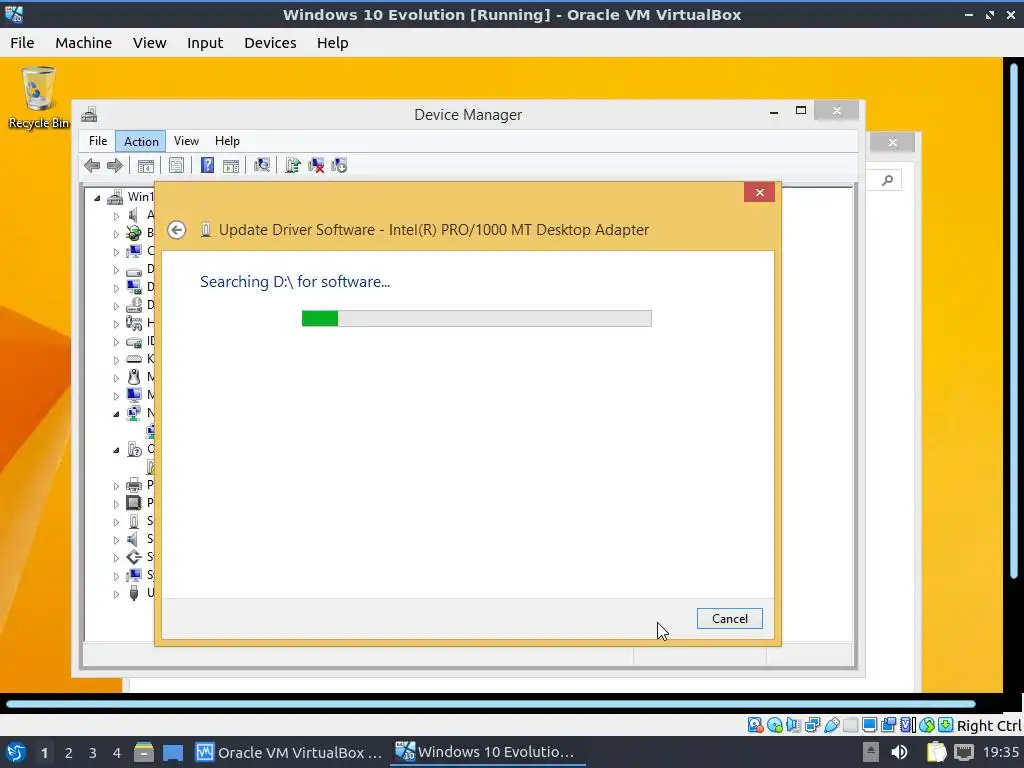The width and height of the screenshot is (1024, 768).
Task: Click the vertical scrollbar at VM right edge
Action: coord(1014,320)
